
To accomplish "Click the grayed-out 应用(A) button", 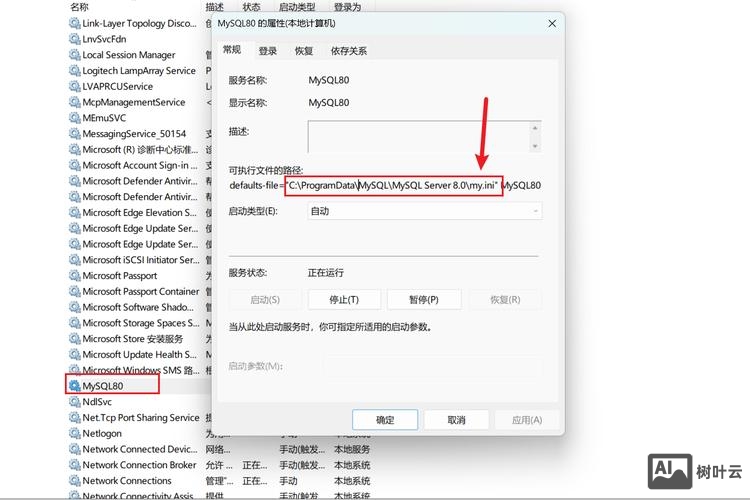I will point(527,420).
